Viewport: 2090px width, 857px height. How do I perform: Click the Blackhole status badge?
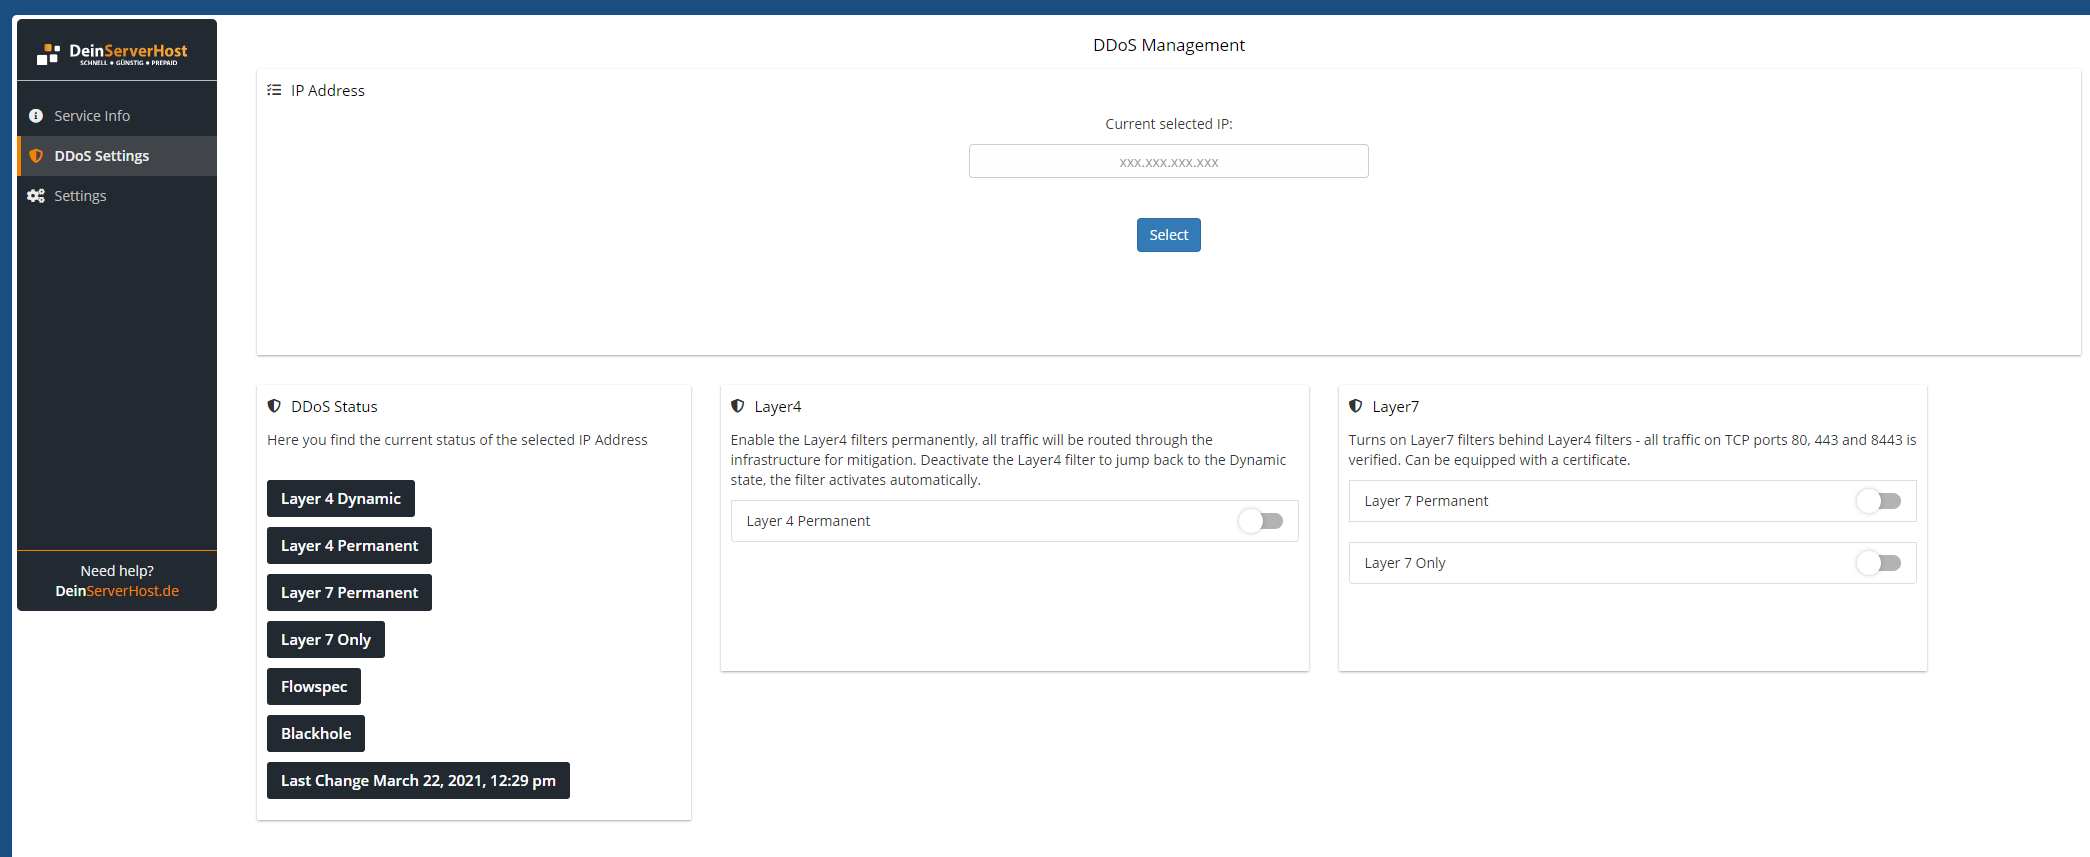pyautogui.click(x=316, y=734)
